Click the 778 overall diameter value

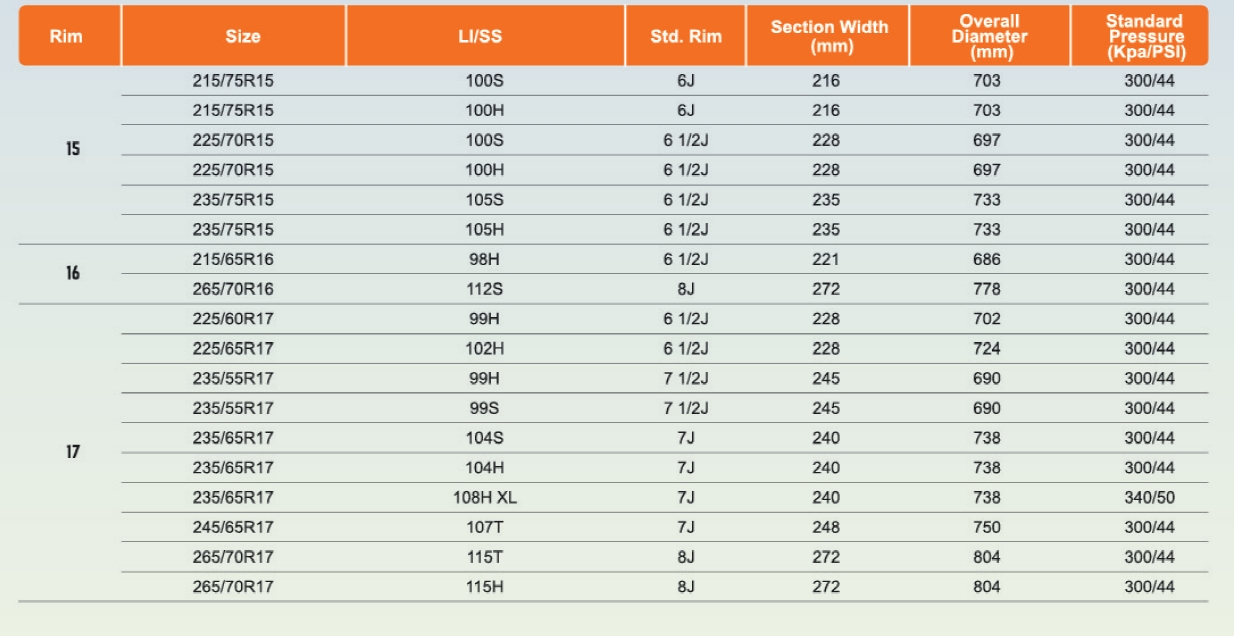pyautogui.click(x=986, y=289)
